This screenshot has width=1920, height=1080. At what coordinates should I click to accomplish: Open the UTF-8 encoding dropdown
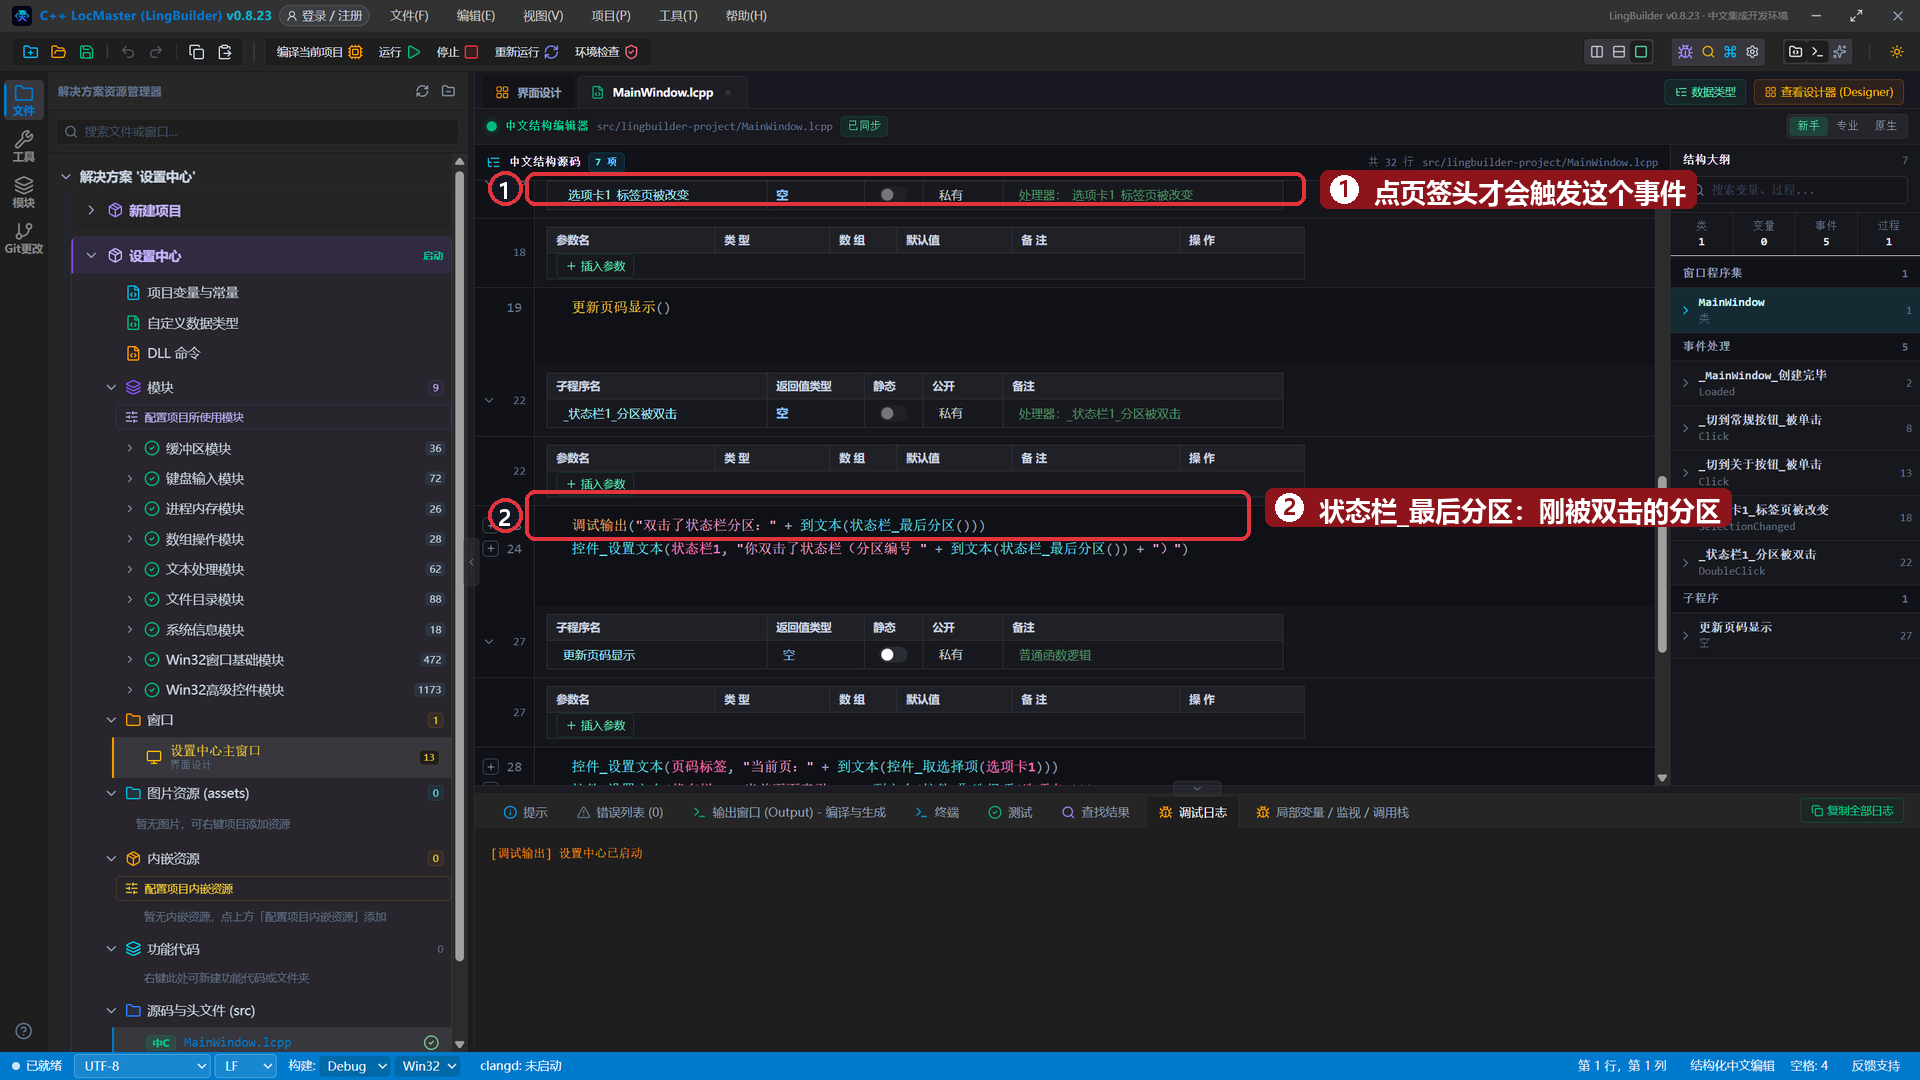click(x=143, y=1066)
